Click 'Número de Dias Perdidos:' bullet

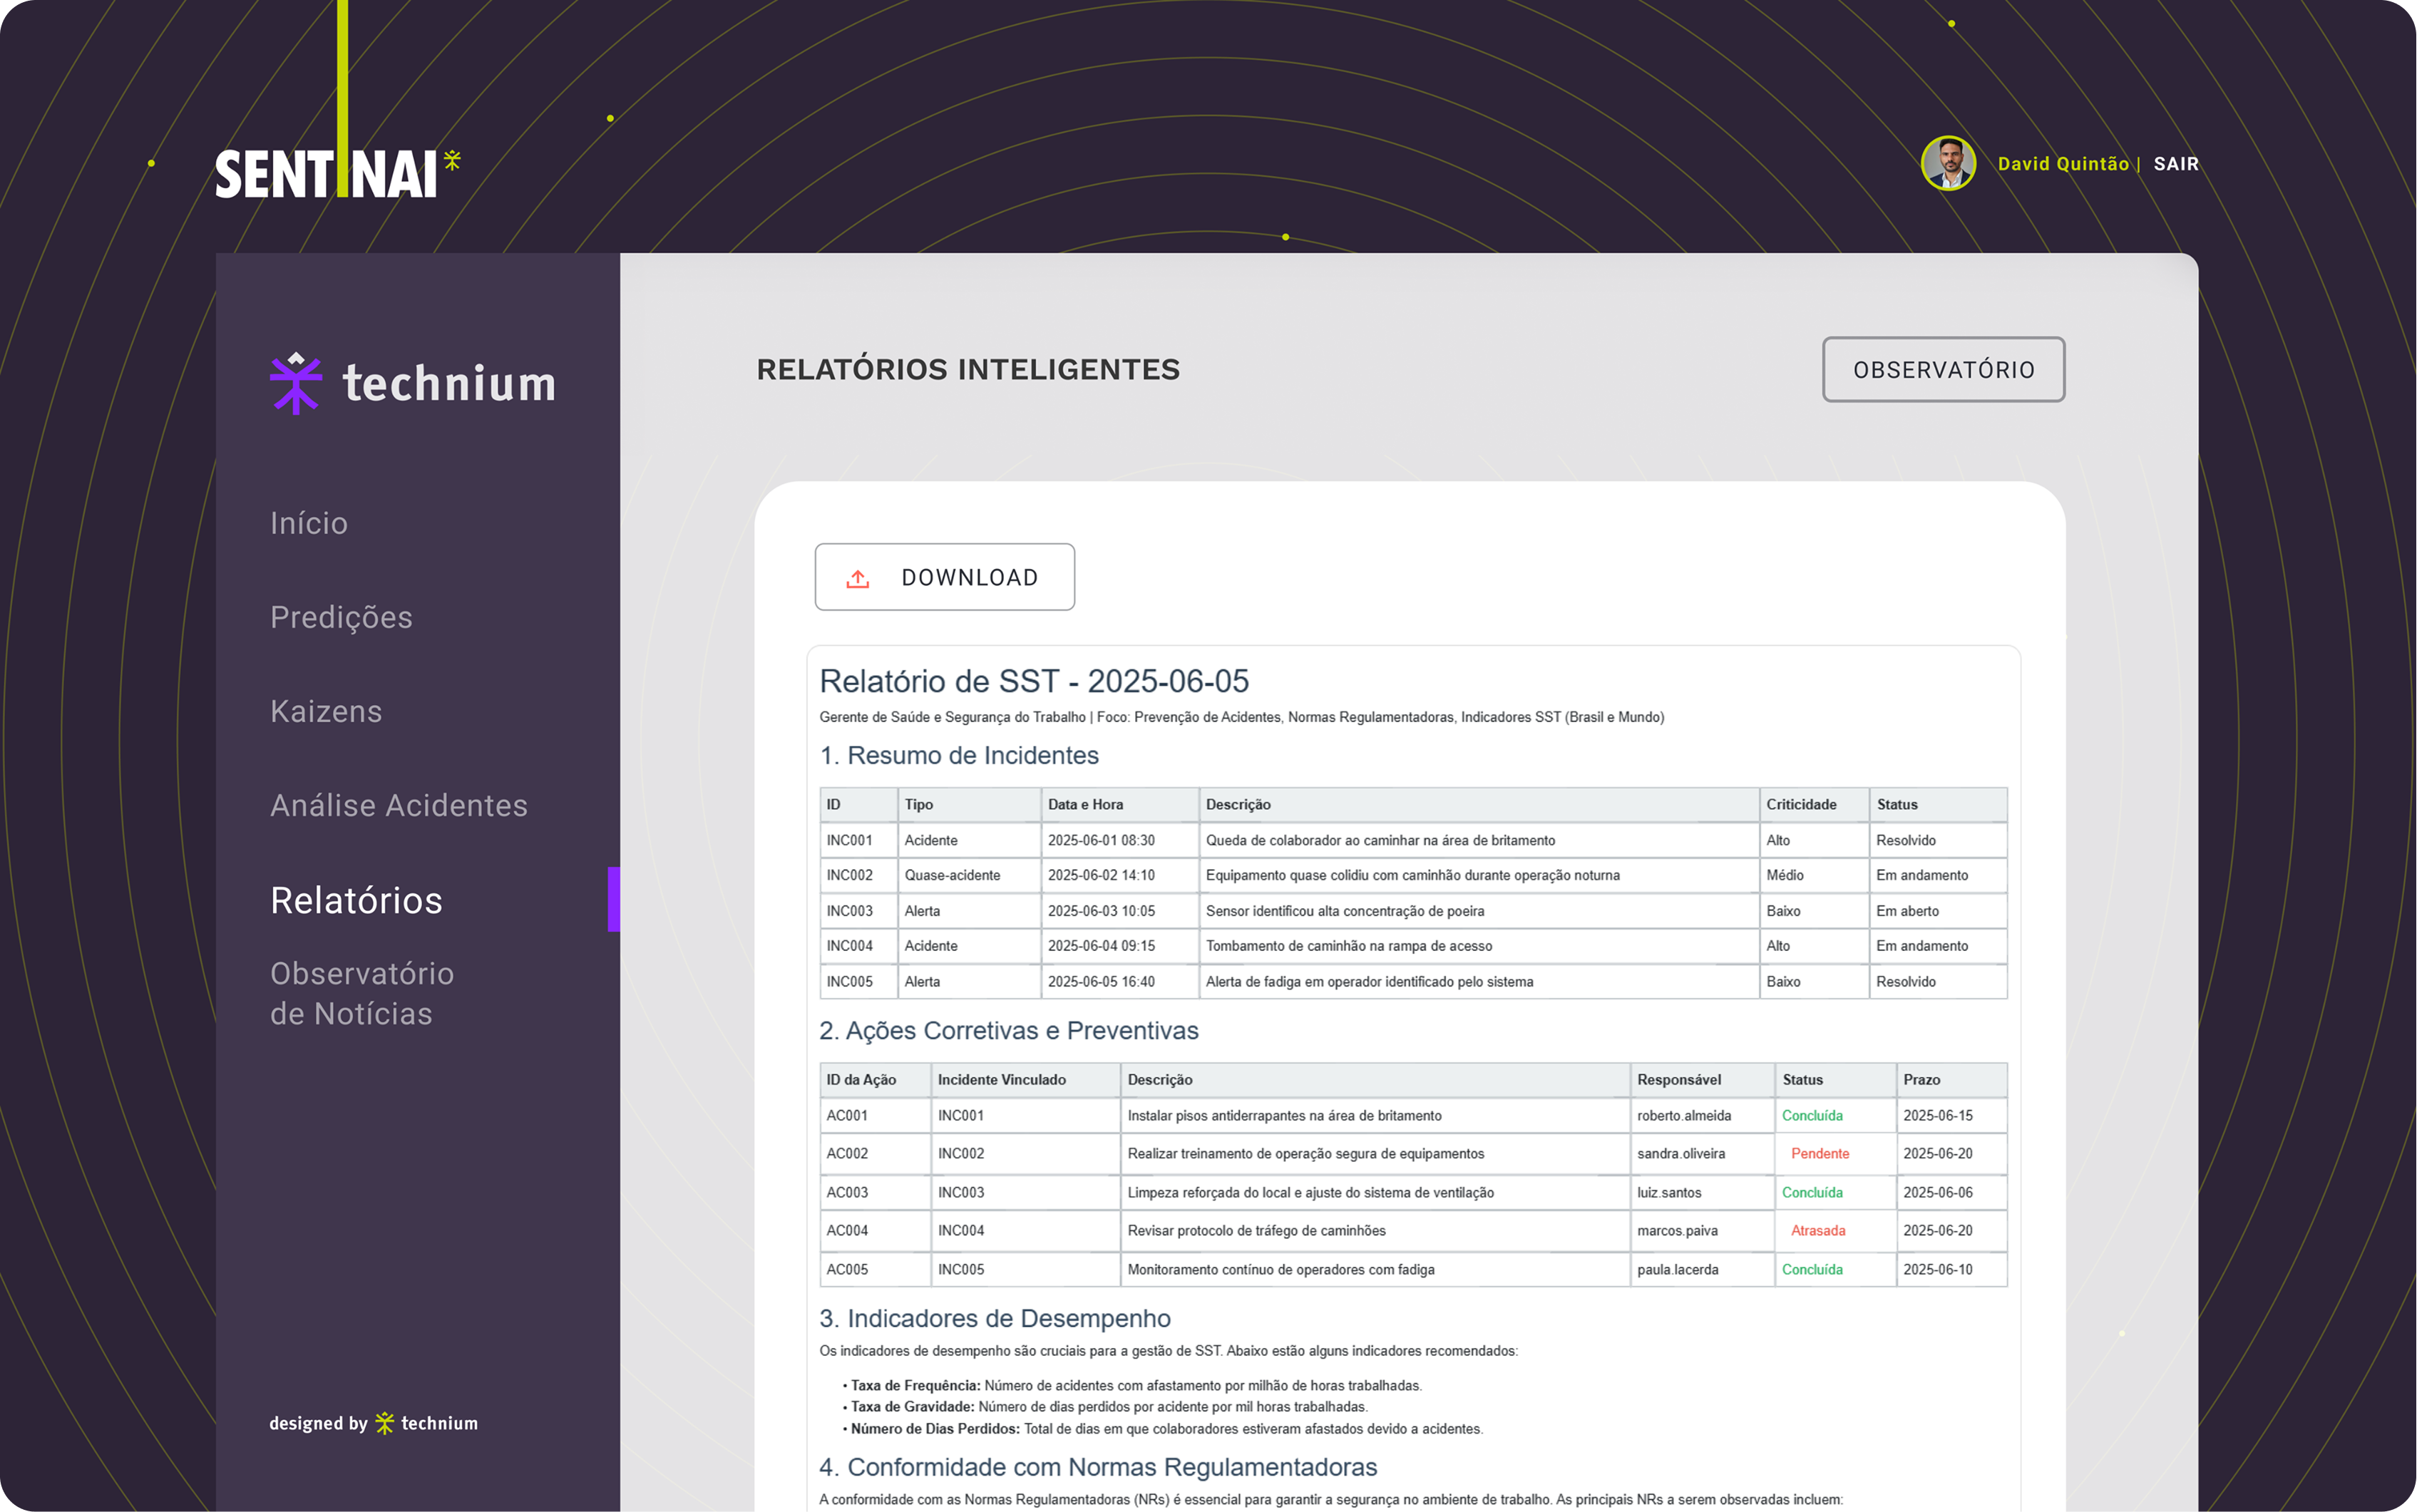tap(935, 1429)
